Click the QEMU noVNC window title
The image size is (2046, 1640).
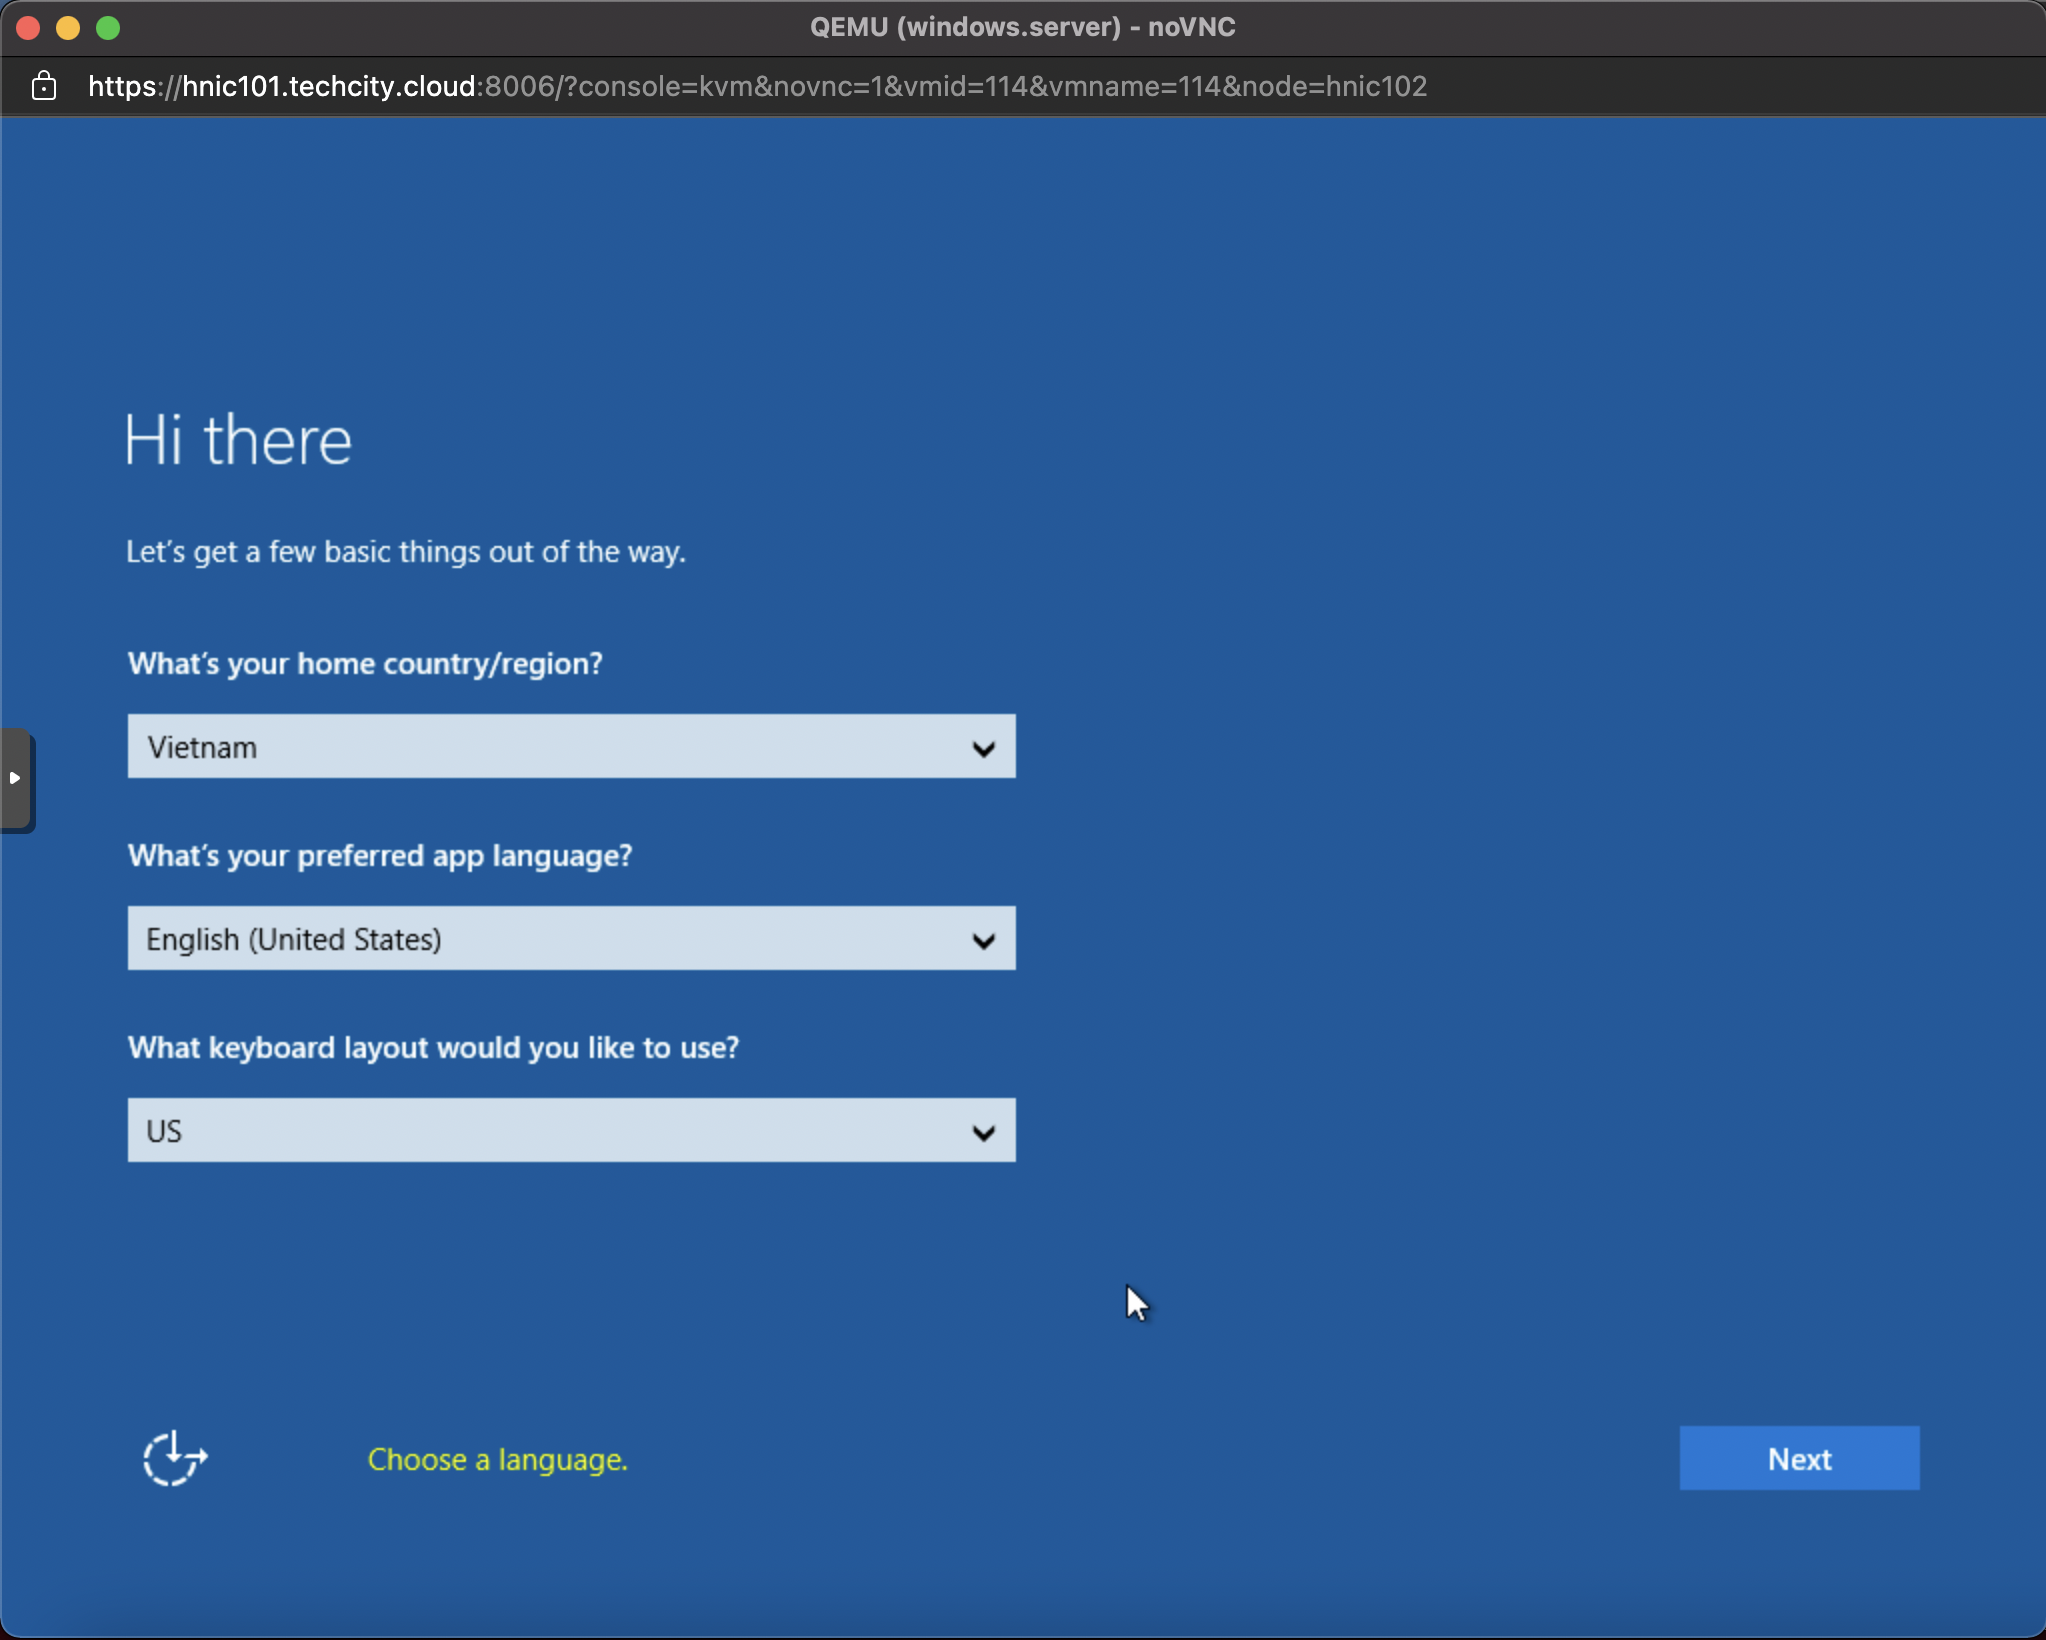(1023, 27)
